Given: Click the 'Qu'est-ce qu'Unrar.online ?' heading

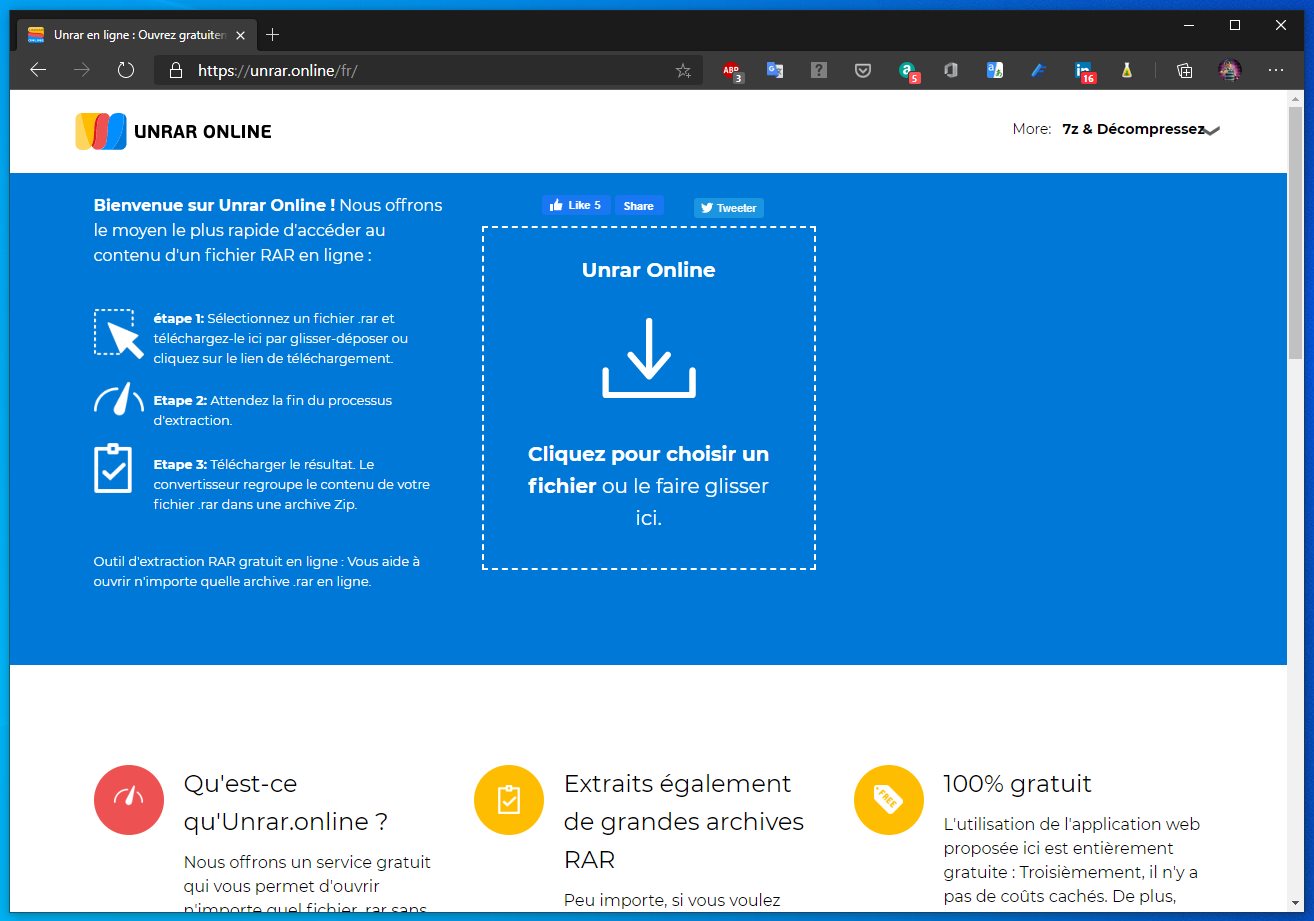Looking at the screenshot, I should [286, 803].
